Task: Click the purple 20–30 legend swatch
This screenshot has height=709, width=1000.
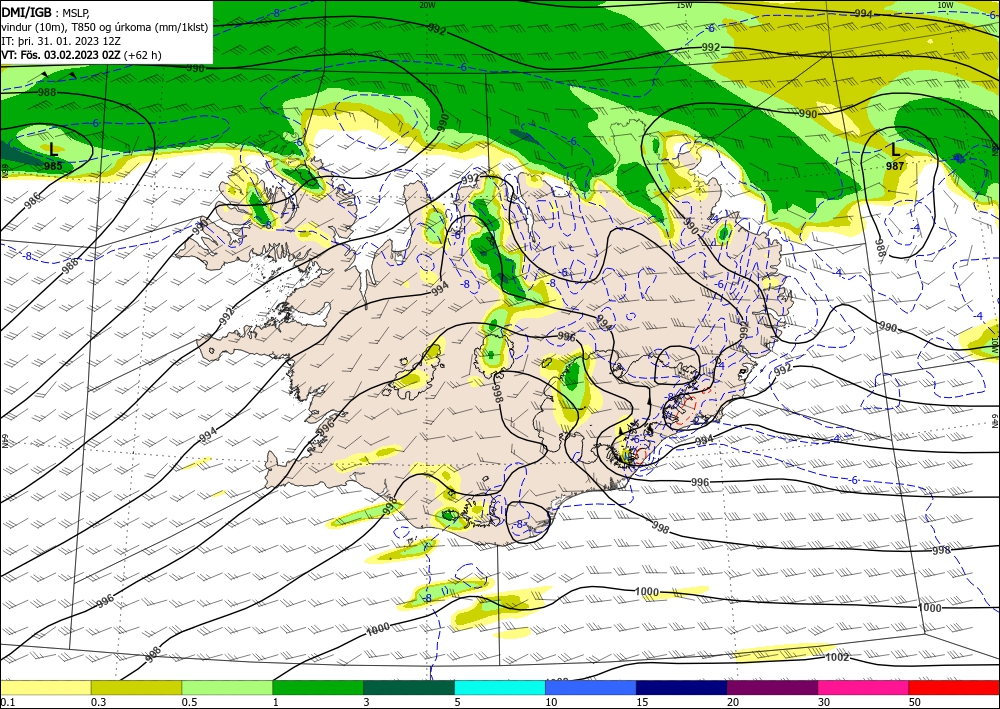Action: [772, 687]
